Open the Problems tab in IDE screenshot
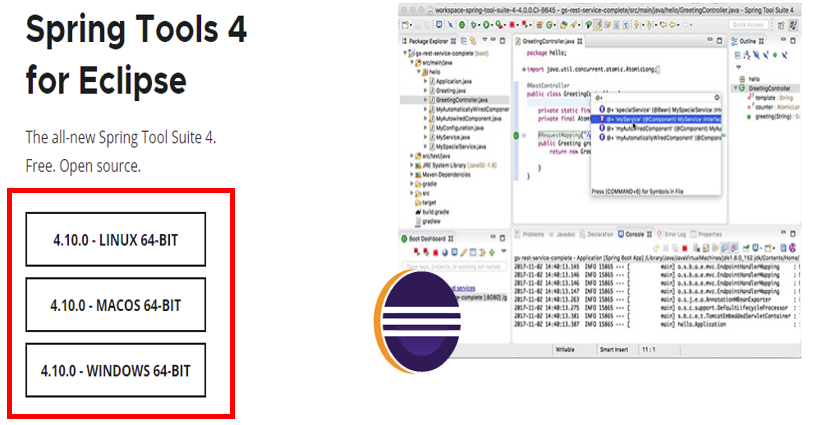Screen dimensions: 817x425 (x=530, y=234)
